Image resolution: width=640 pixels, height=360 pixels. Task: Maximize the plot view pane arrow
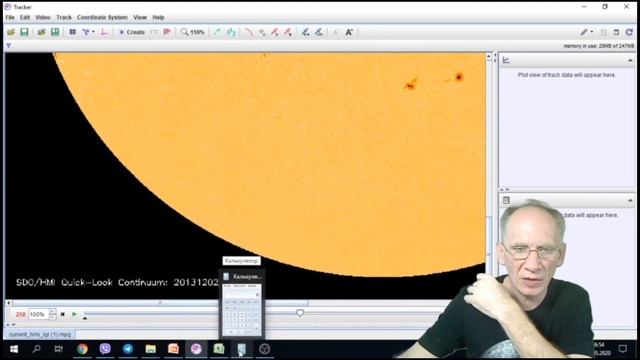630,60
